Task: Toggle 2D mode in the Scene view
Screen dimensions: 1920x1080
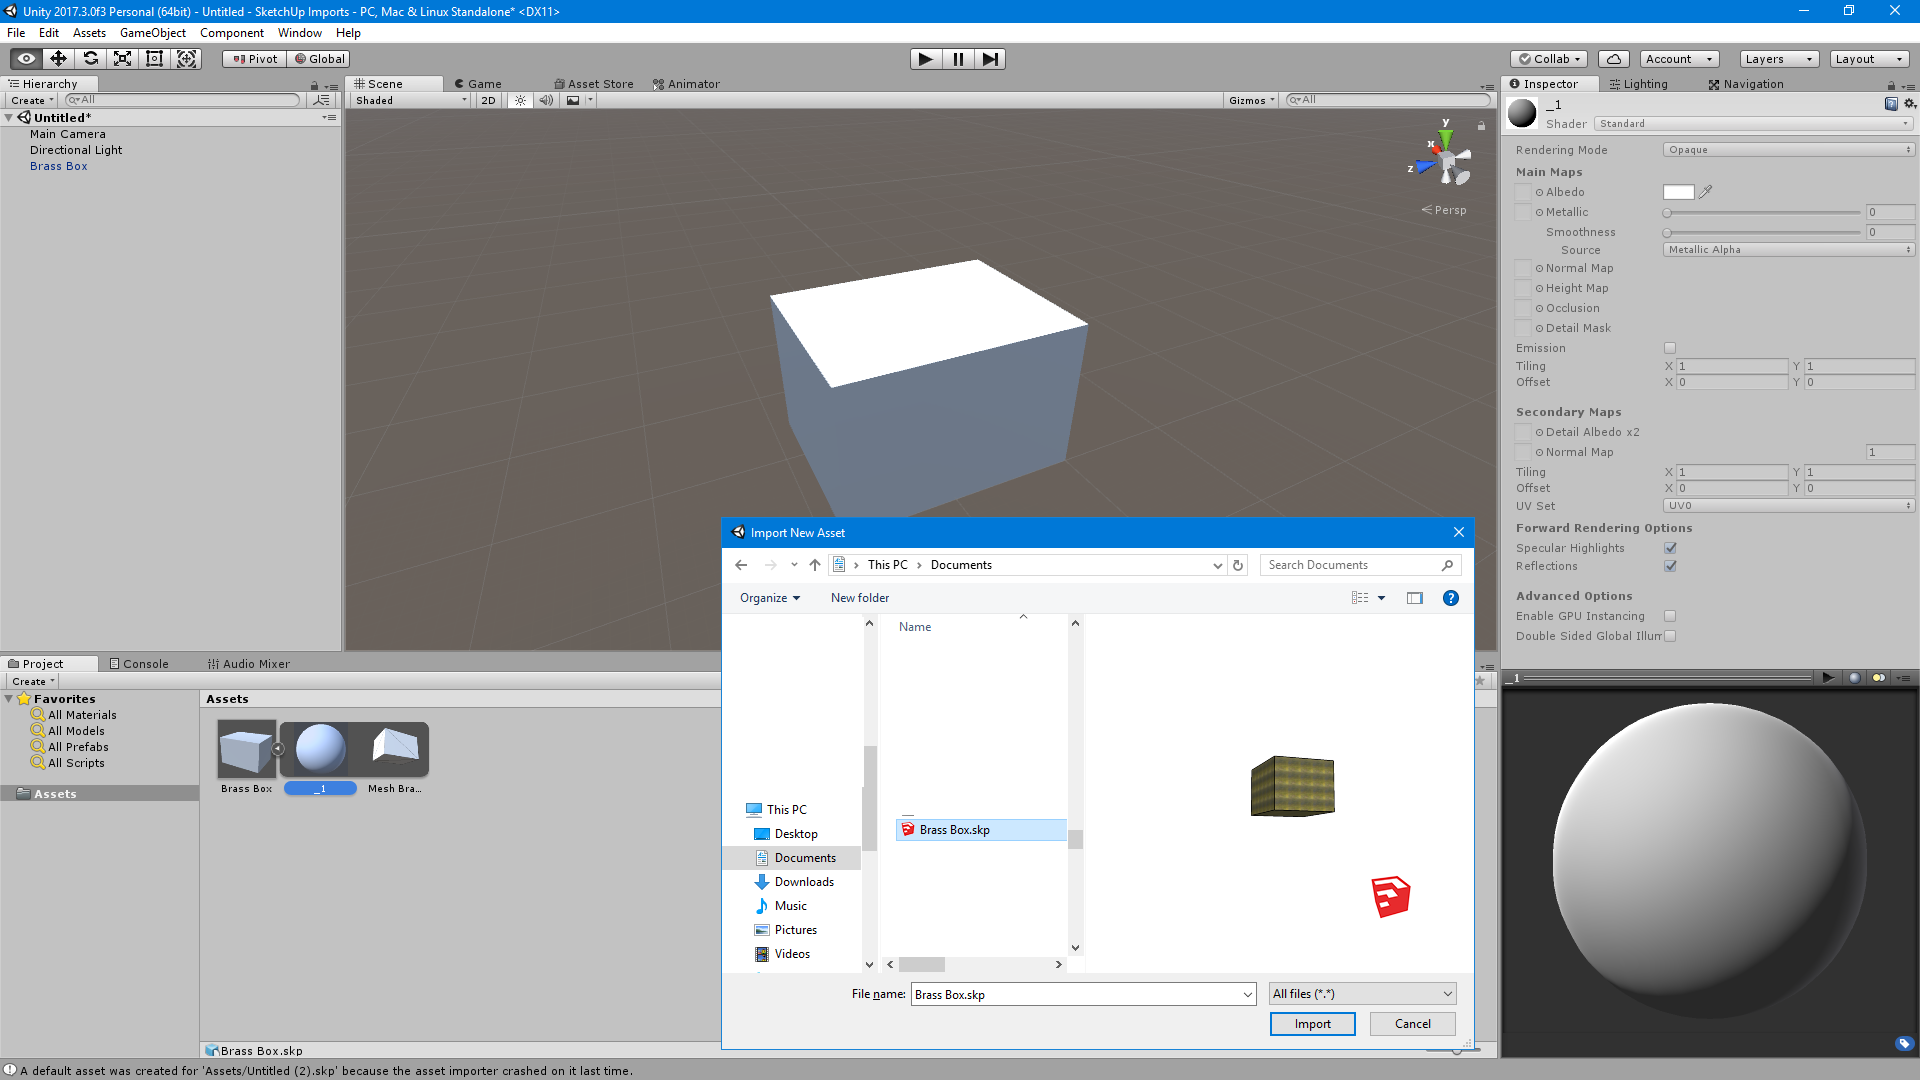Action: pyautogui.click(x=488, y=100)
